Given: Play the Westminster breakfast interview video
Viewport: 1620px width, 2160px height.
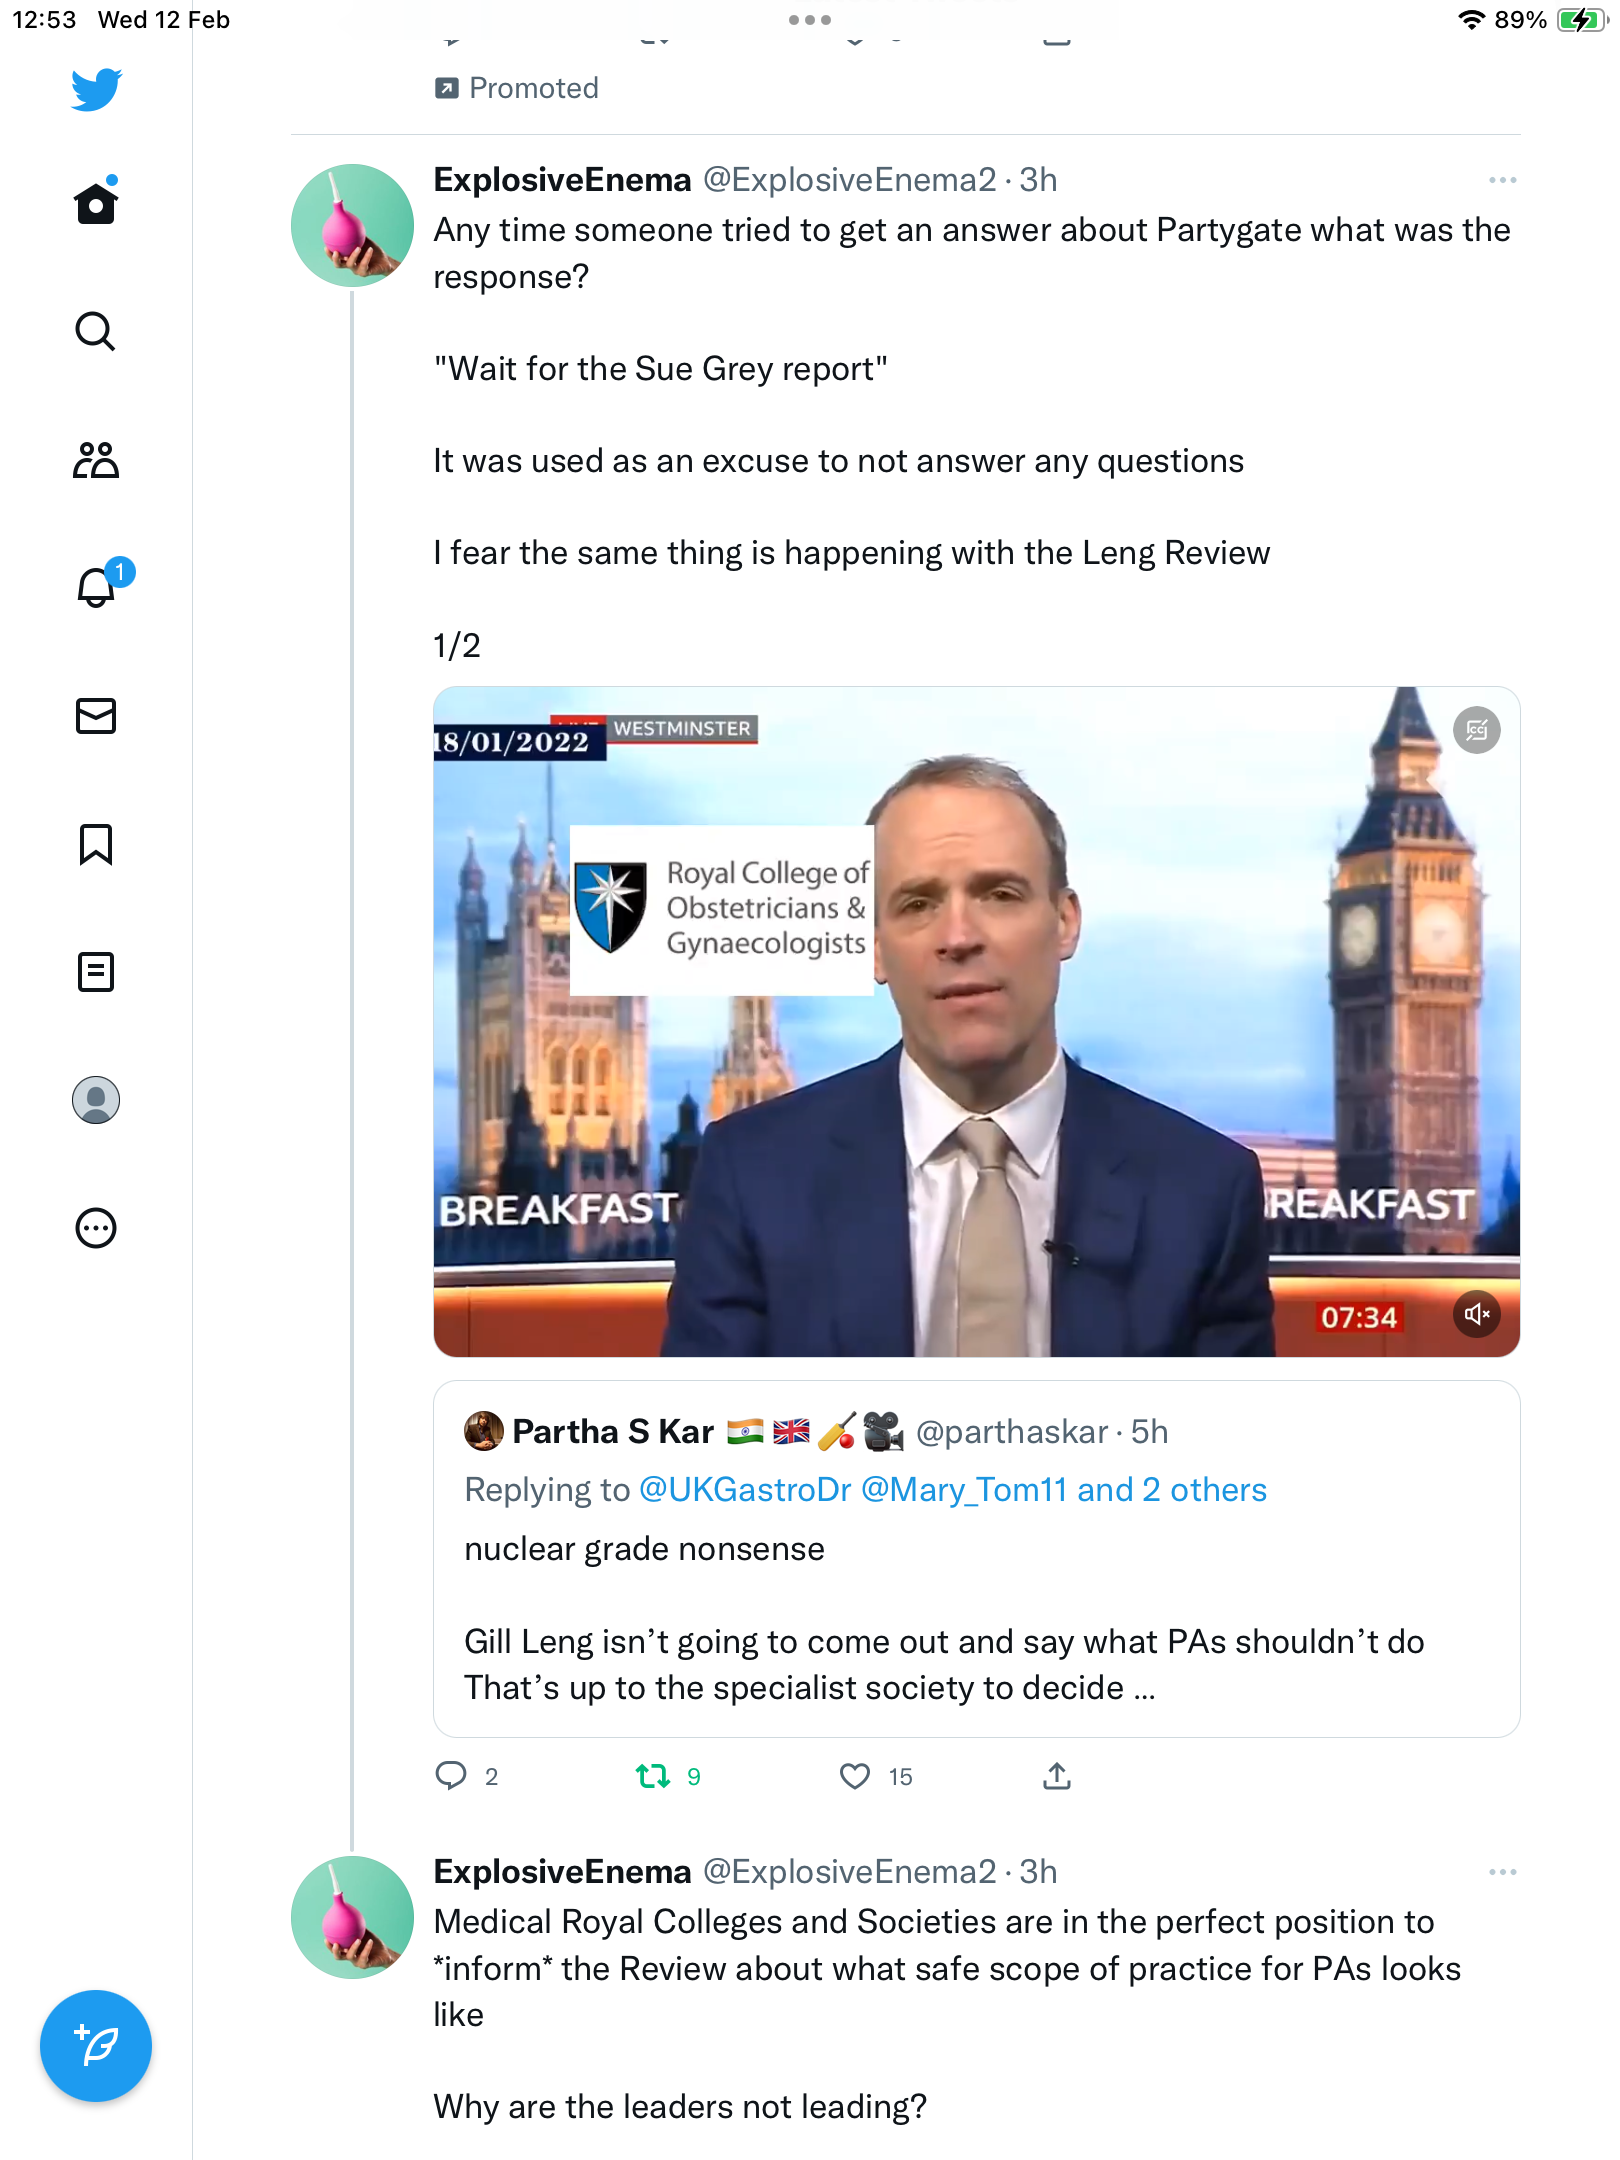Looking at the screenshot, I should [977, 1021].
